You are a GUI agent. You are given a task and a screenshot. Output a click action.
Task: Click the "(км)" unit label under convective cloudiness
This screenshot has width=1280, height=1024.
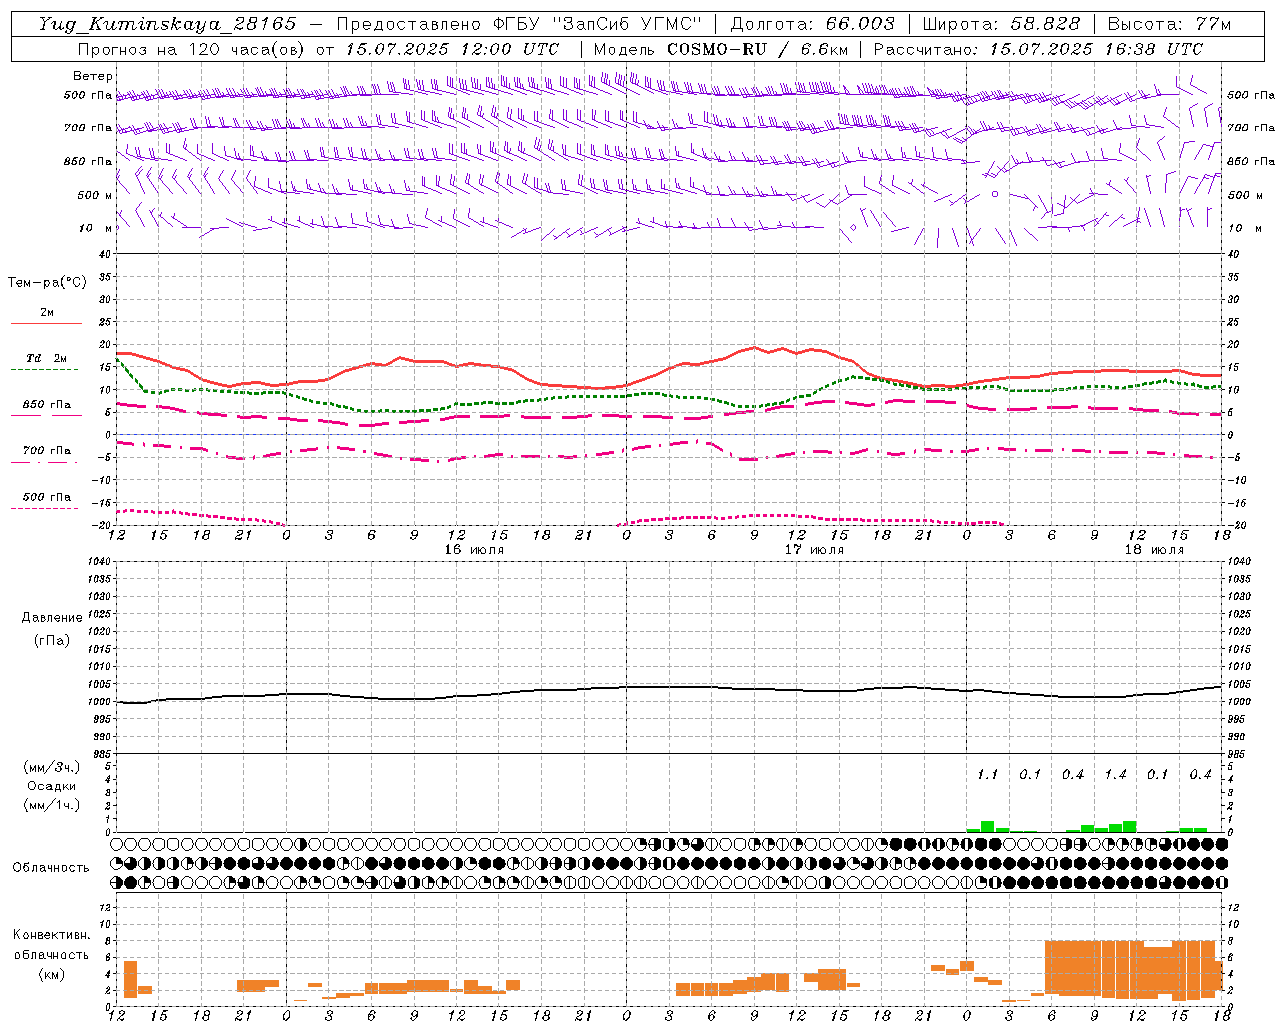(x=52, y=974)
